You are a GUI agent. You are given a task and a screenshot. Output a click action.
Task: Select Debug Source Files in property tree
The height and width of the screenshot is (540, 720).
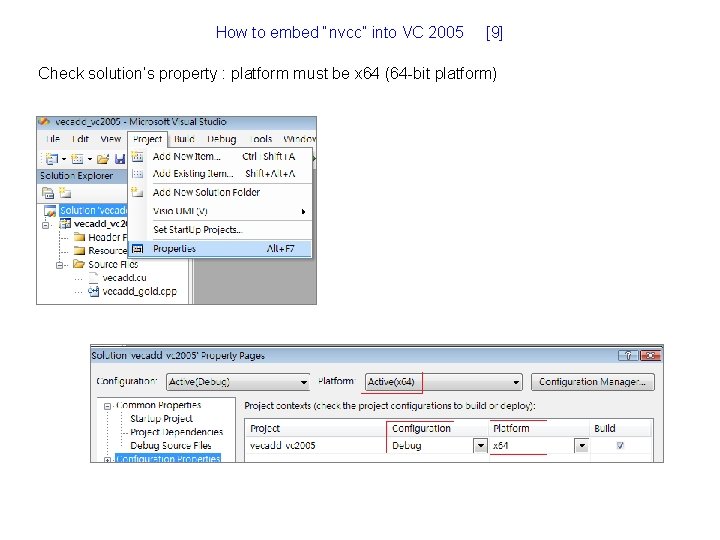click(170, 445)
